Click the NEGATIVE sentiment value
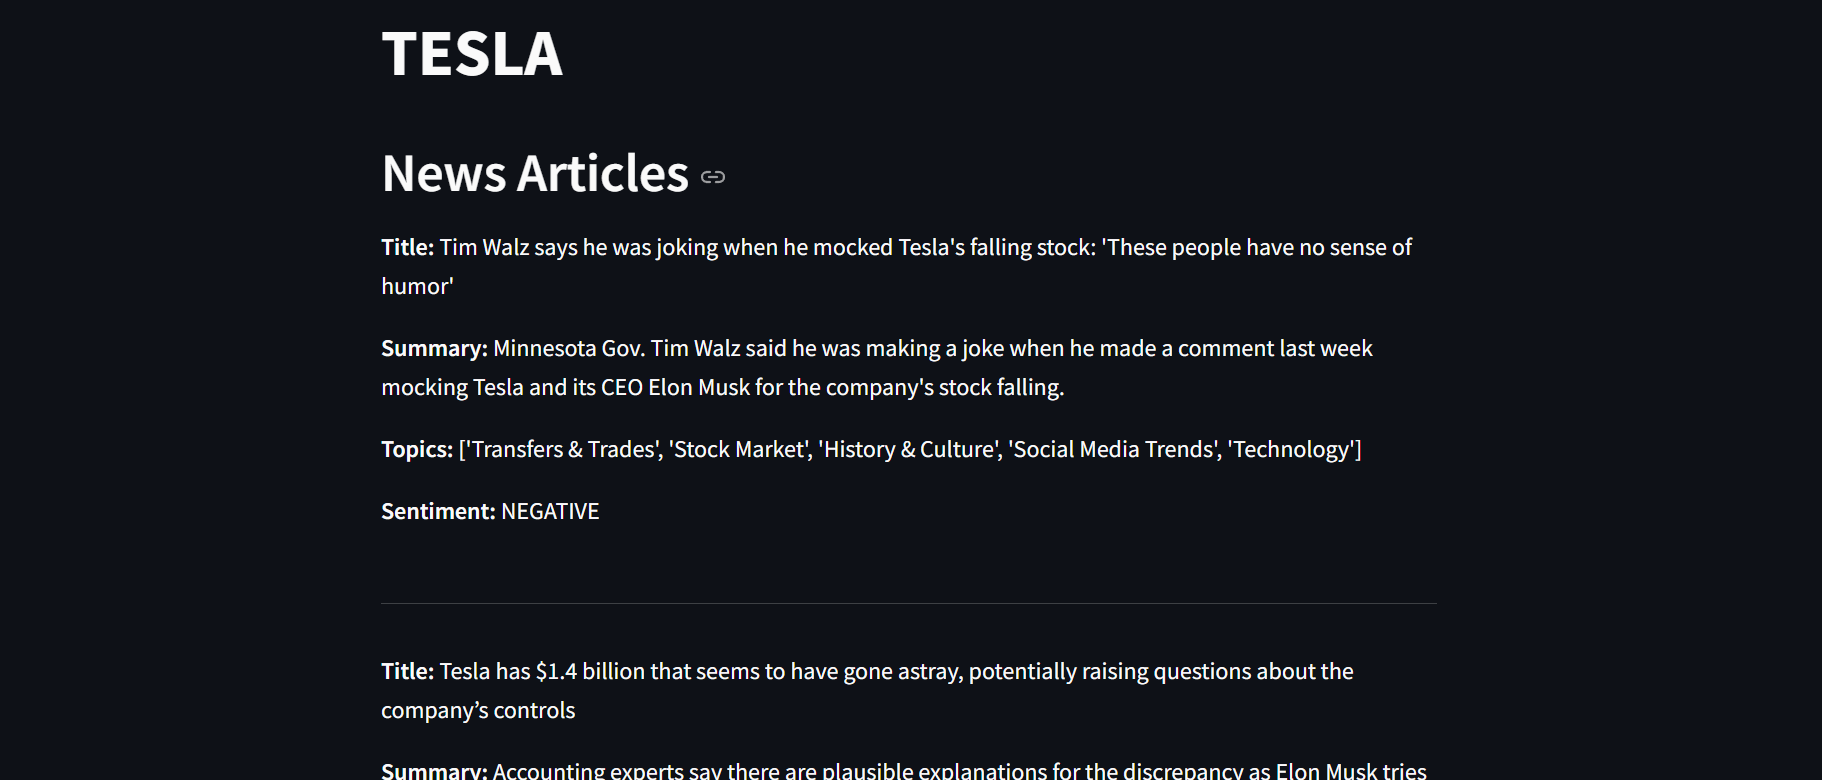This screenshot has width=1822, height=780. 550,511
